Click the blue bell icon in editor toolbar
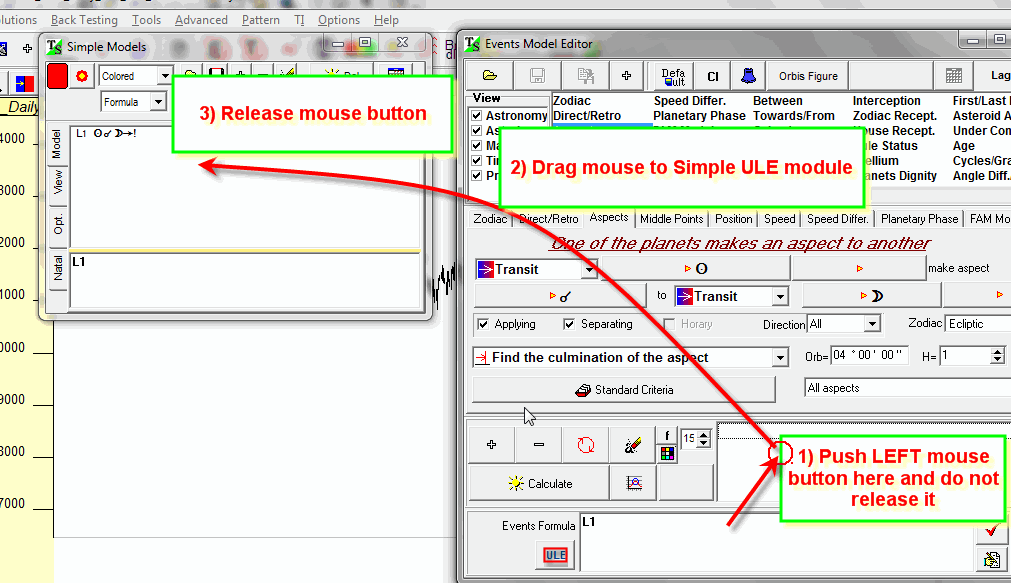 coord(746,76)
